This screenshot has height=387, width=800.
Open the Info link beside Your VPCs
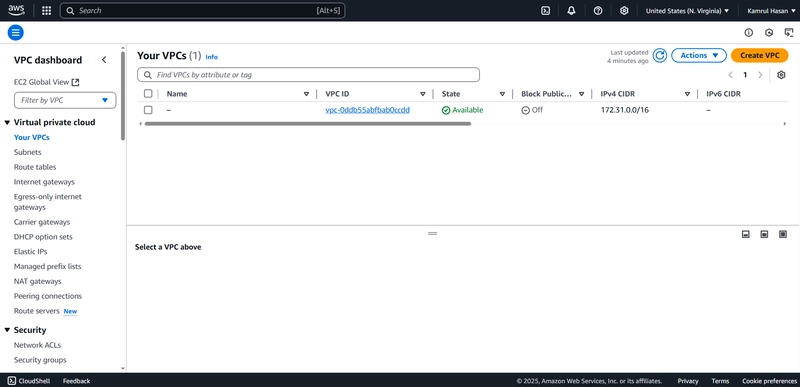pos(211,57)
